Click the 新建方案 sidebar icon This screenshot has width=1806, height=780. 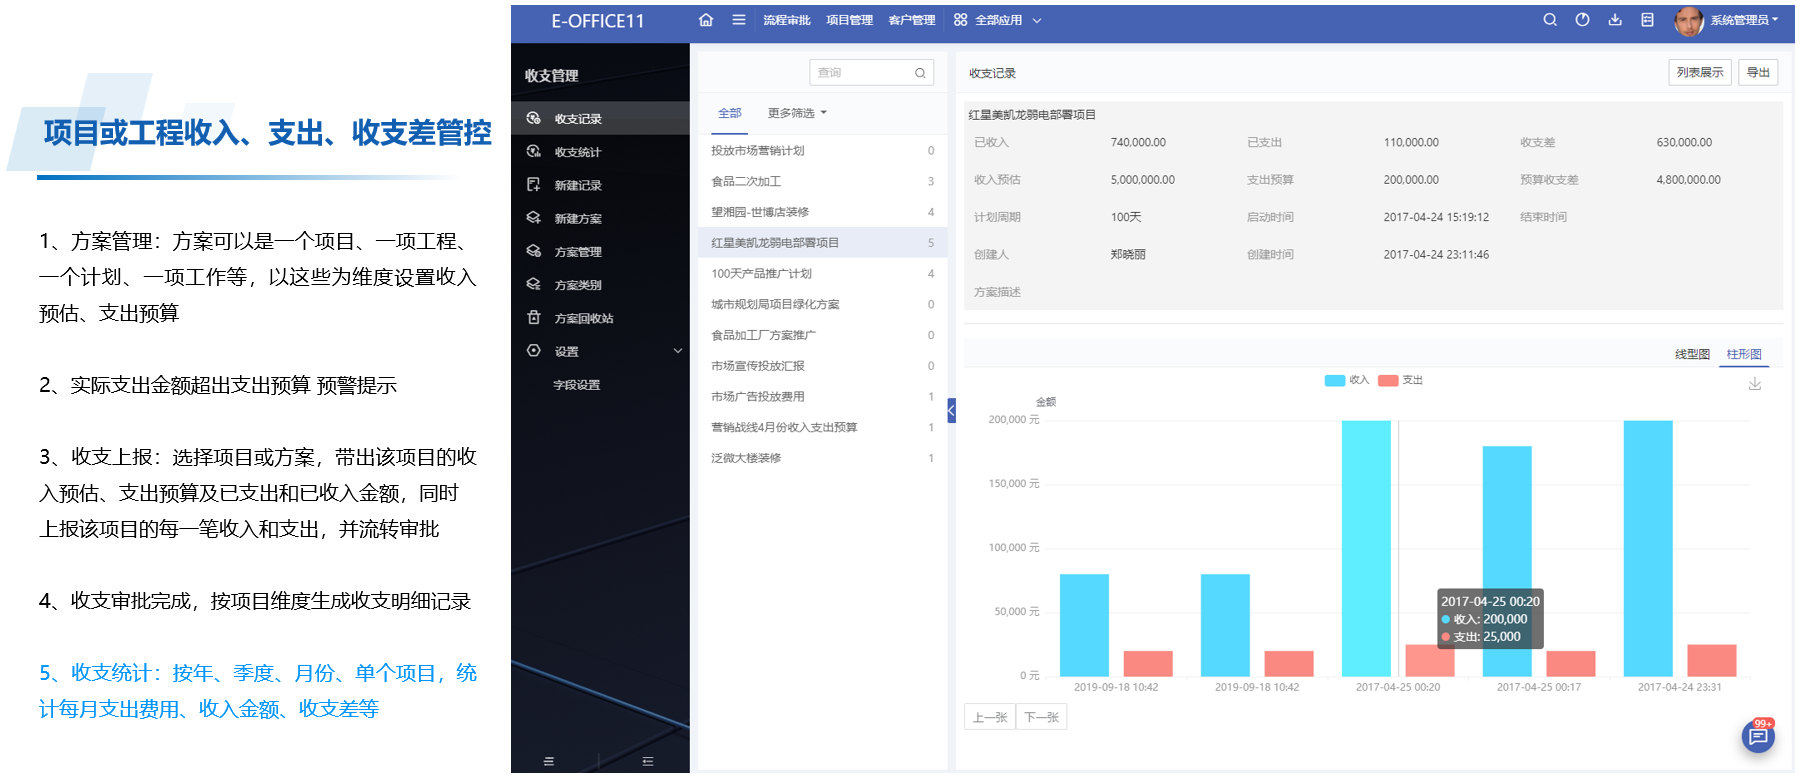click(x=534, y=217)
